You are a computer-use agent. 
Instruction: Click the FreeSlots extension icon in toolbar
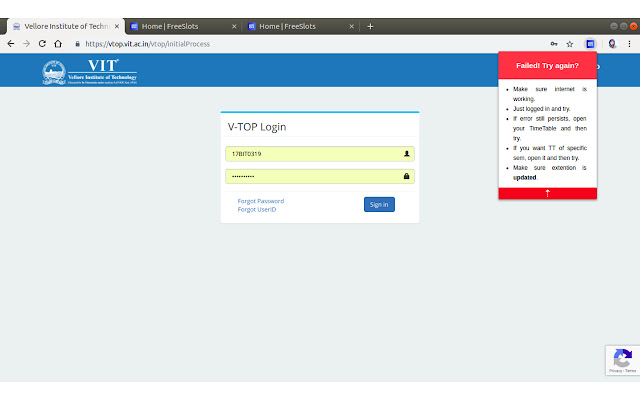point(590,44)
